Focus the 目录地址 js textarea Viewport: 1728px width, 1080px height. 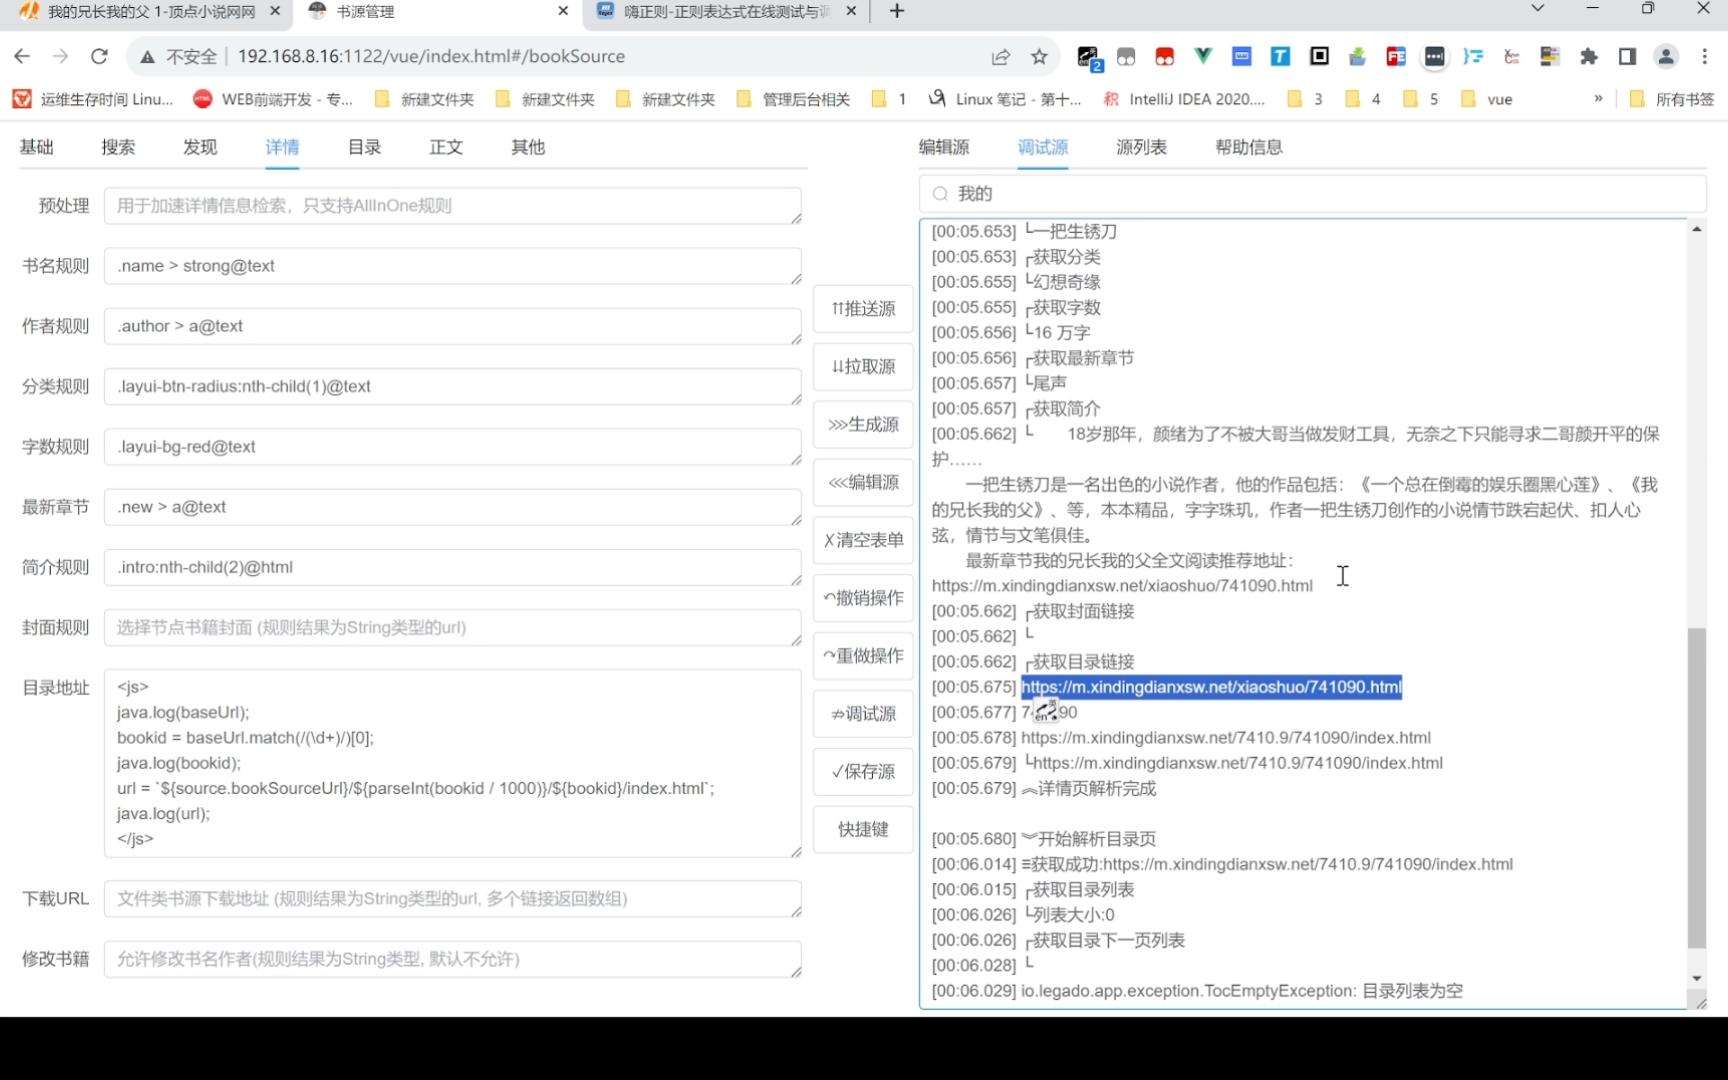452,763
